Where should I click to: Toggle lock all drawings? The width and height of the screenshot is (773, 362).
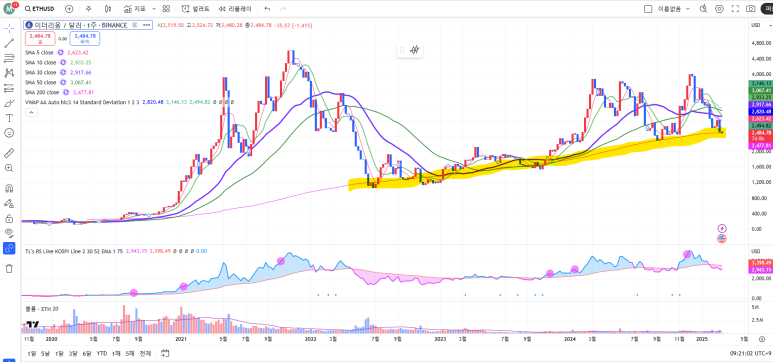(x=9, y=218)
